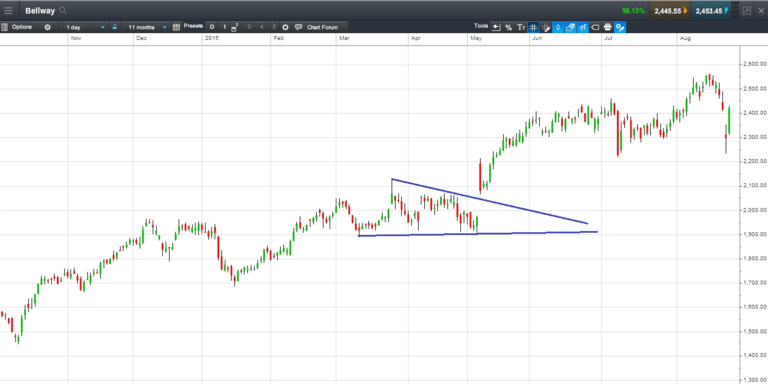Click the buy price 2,453.45
The height and width of the screenshot is (384, 768).
(x=711, y=11)
